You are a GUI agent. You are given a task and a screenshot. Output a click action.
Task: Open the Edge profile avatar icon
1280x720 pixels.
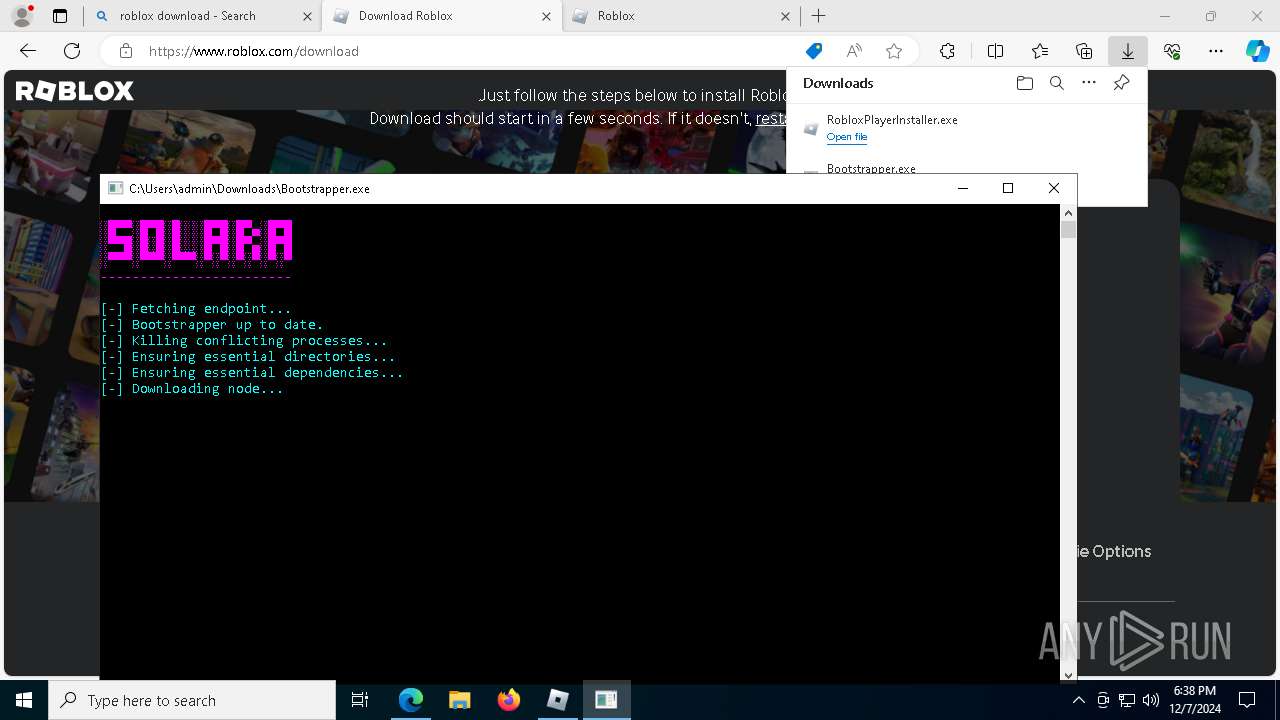point(22,16)
